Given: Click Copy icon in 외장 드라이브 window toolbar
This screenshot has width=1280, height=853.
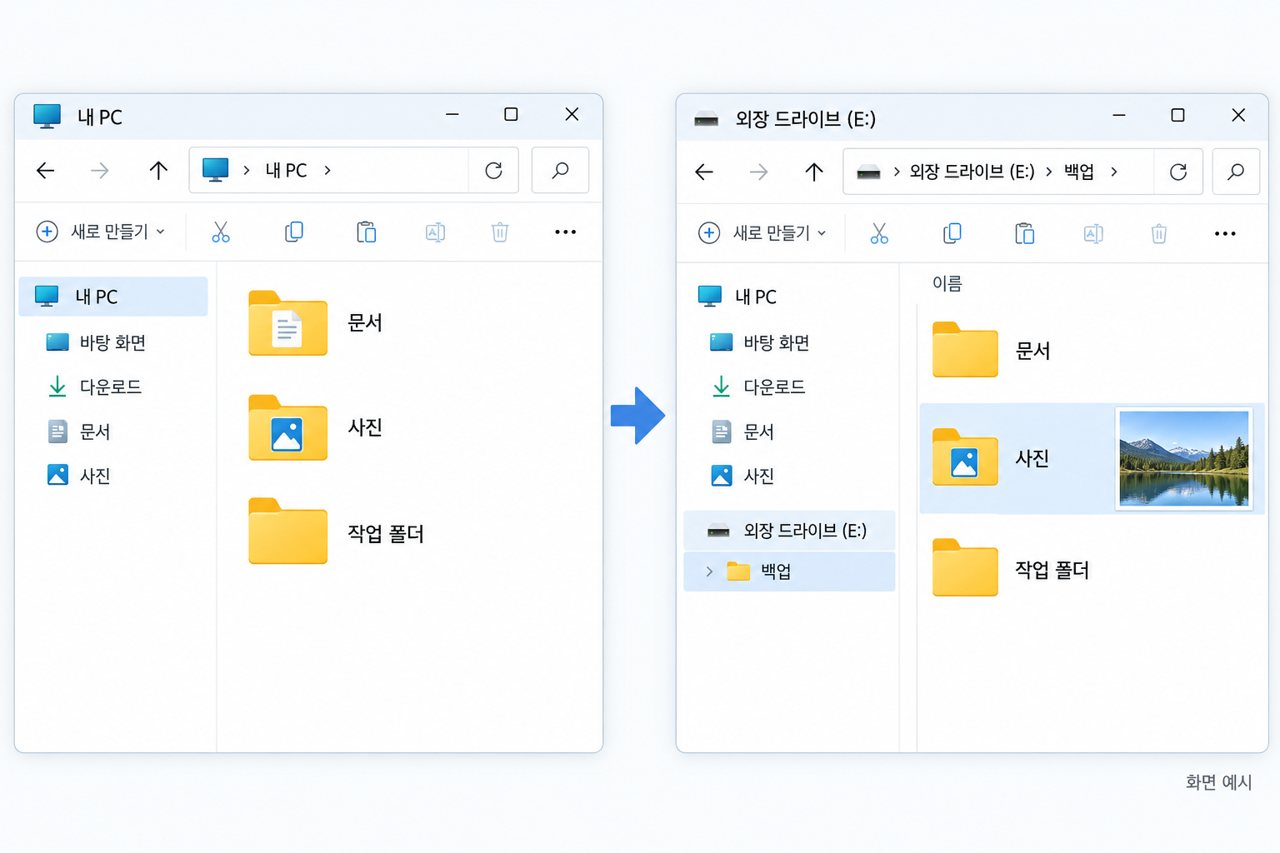Looking at the screenshot, I should coord(952,233).
